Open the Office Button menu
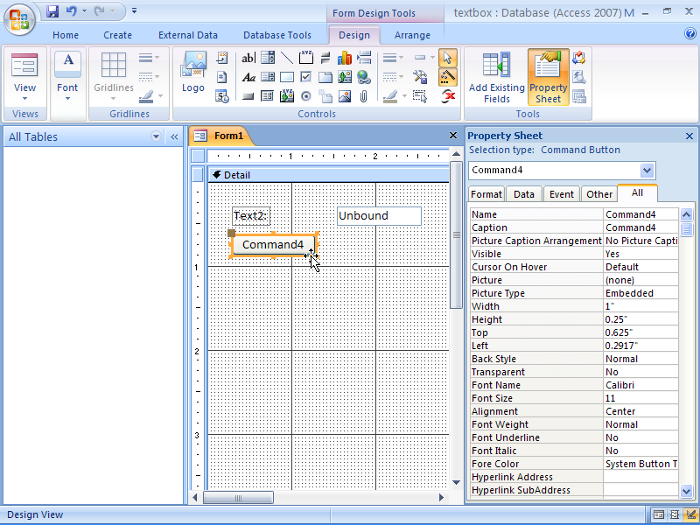This screenshot has height=525, width=700. tap(19, 19)
